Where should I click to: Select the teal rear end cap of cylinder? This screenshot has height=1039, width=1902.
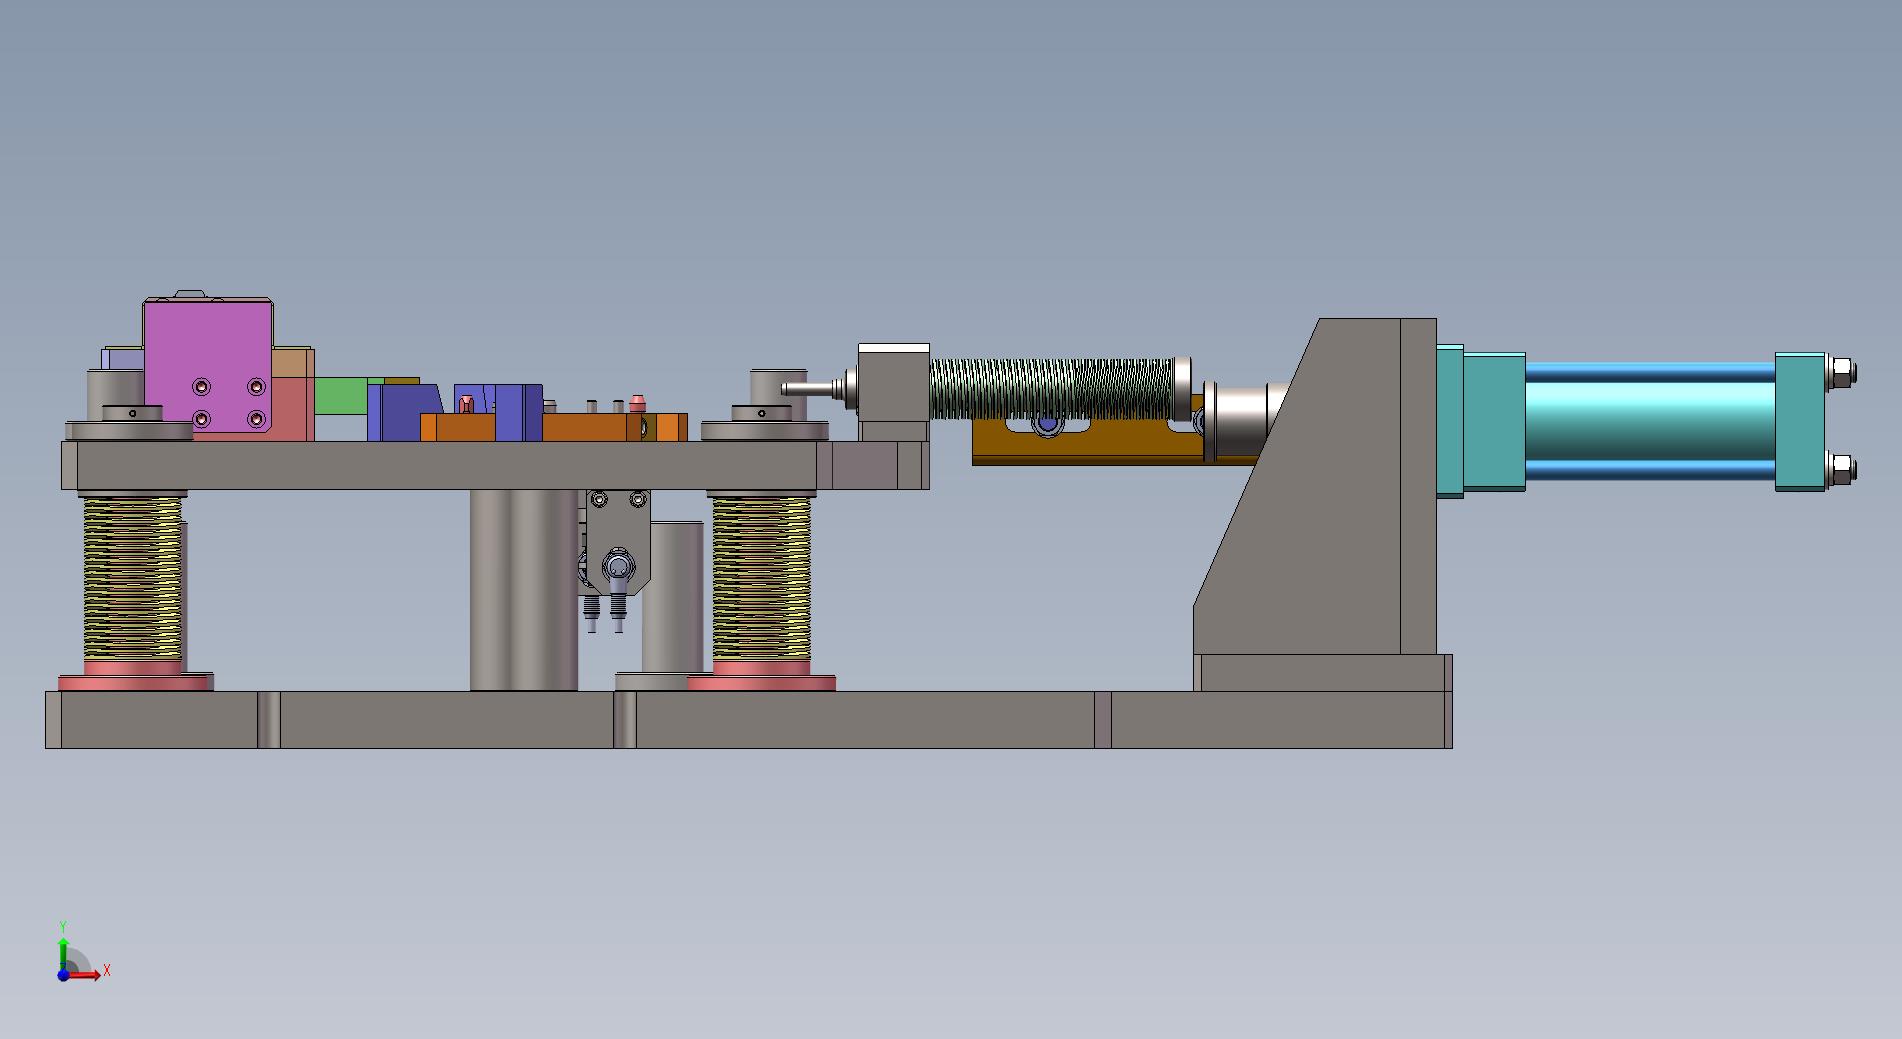click(1801, 421)
